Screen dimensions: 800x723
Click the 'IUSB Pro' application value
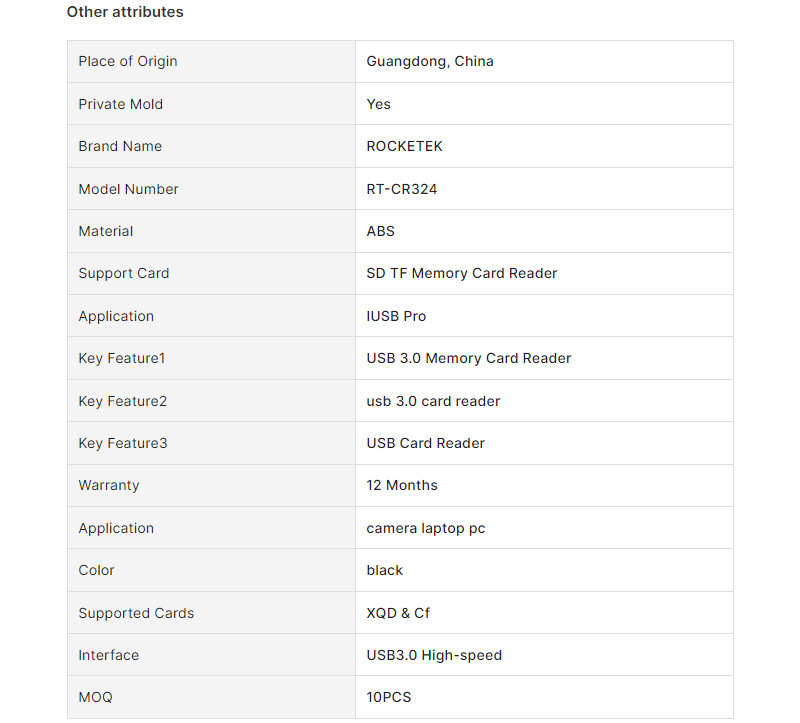[x=396, y=316]
